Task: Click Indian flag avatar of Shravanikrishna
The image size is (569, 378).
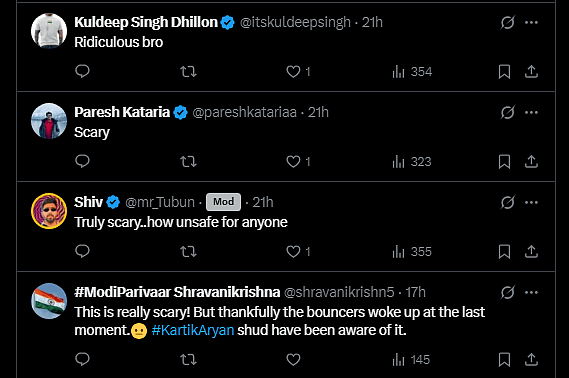Action: point(49,301)
